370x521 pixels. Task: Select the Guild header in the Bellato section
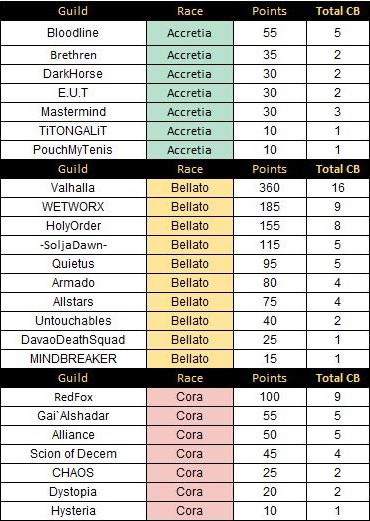click(73, 169)
